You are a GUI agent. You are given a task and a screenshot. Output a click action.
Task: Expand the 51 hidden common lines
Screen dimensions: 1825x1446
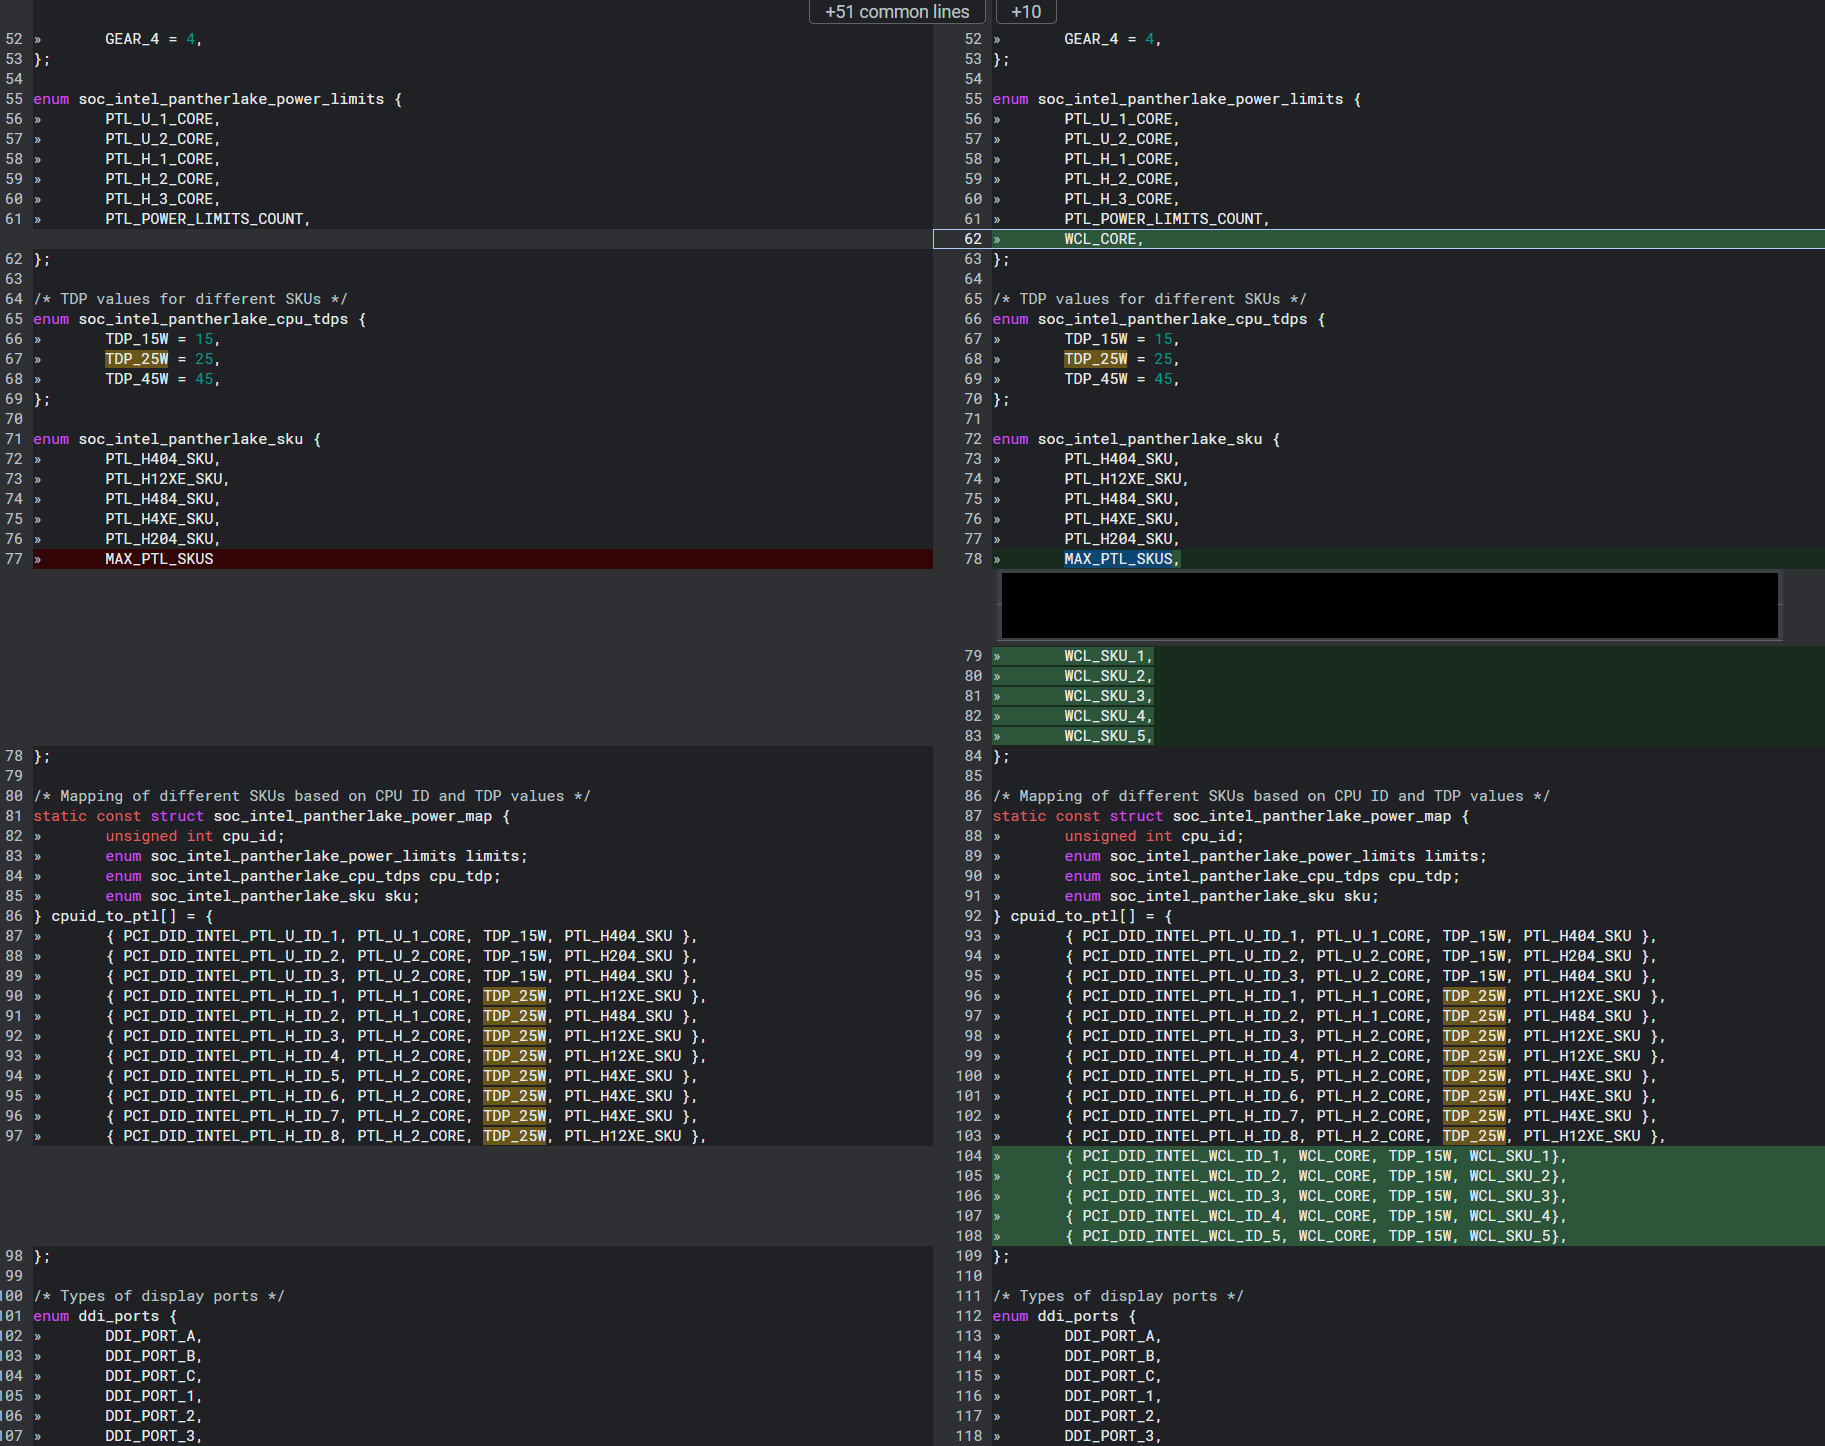(x=896, y=12)
